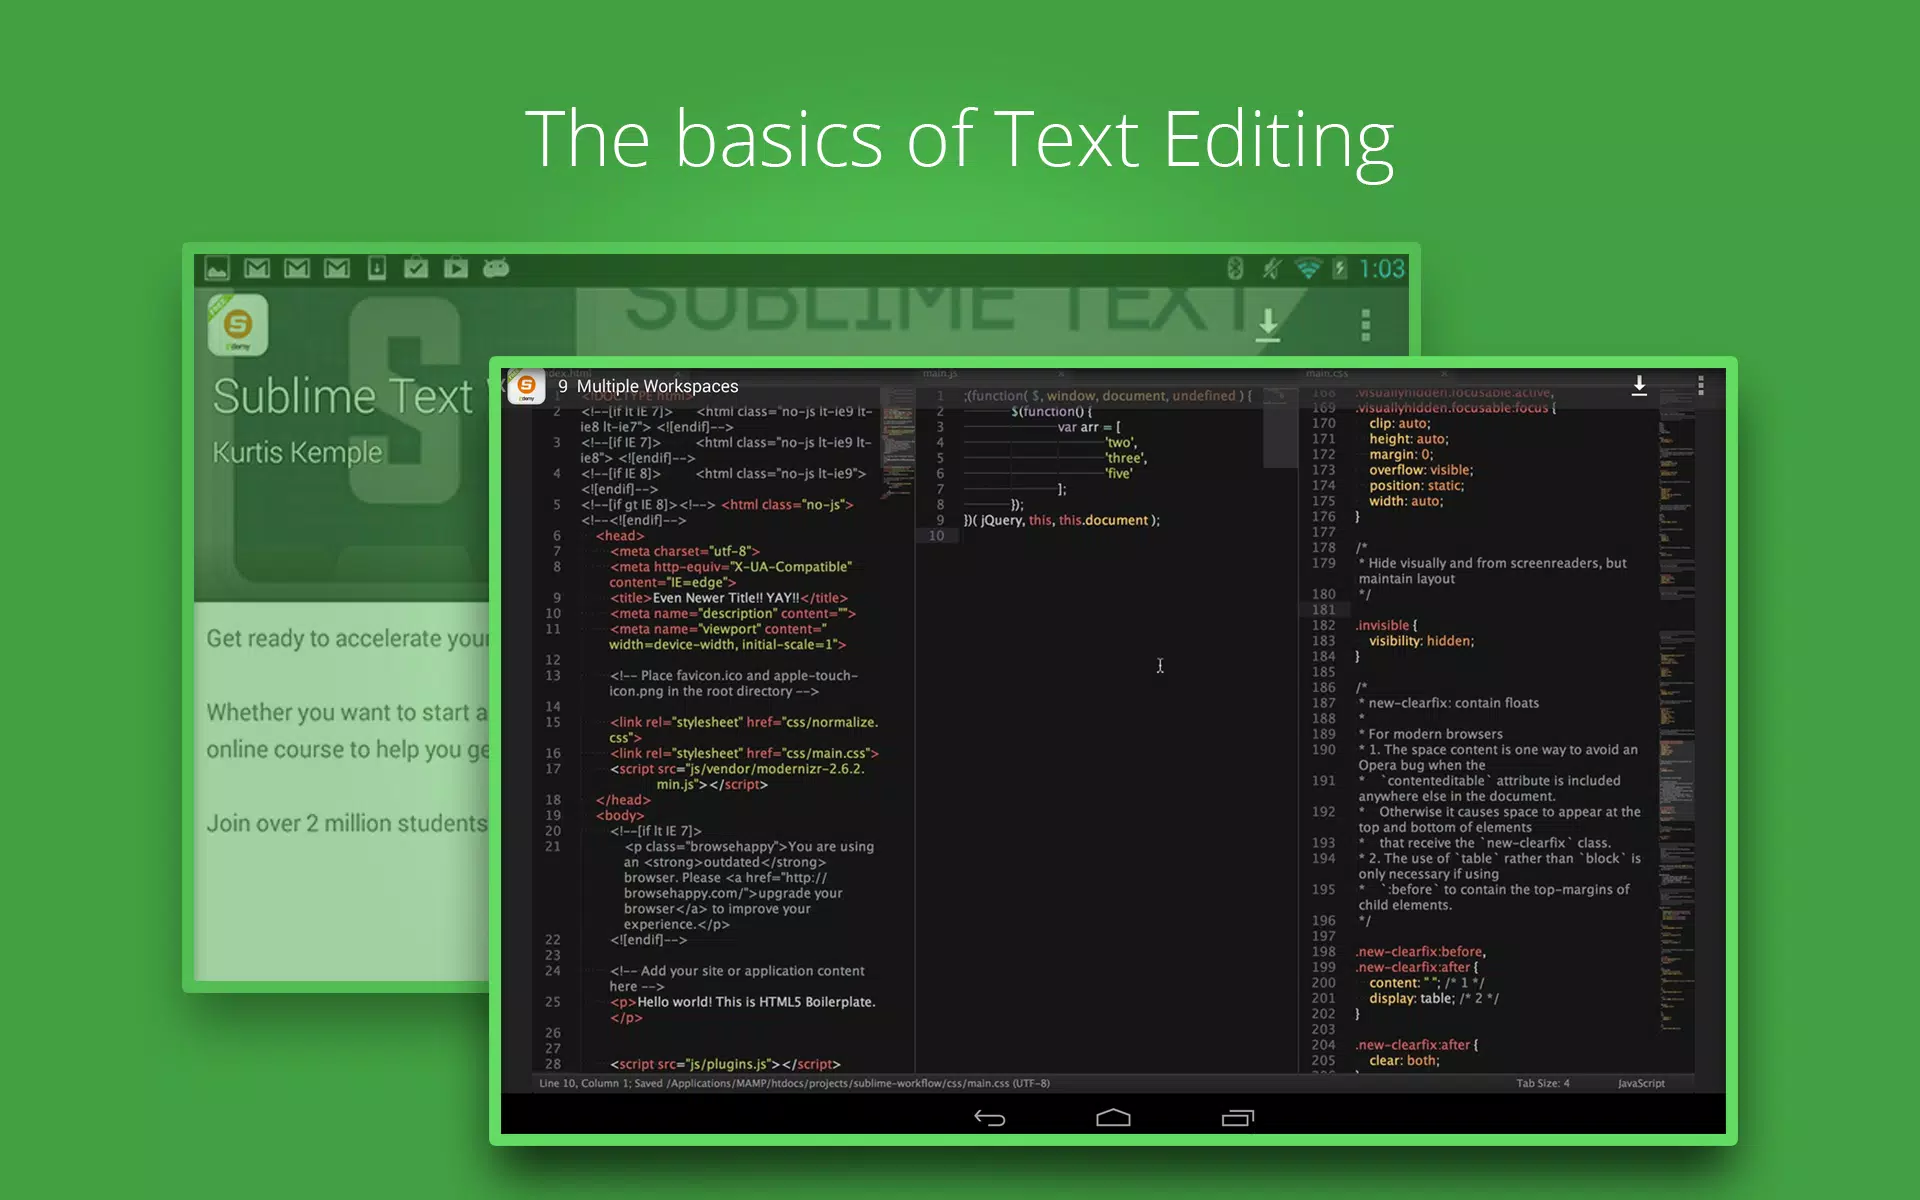
Task: Select the main.css editor tab
Action: tap(1326, 373)
